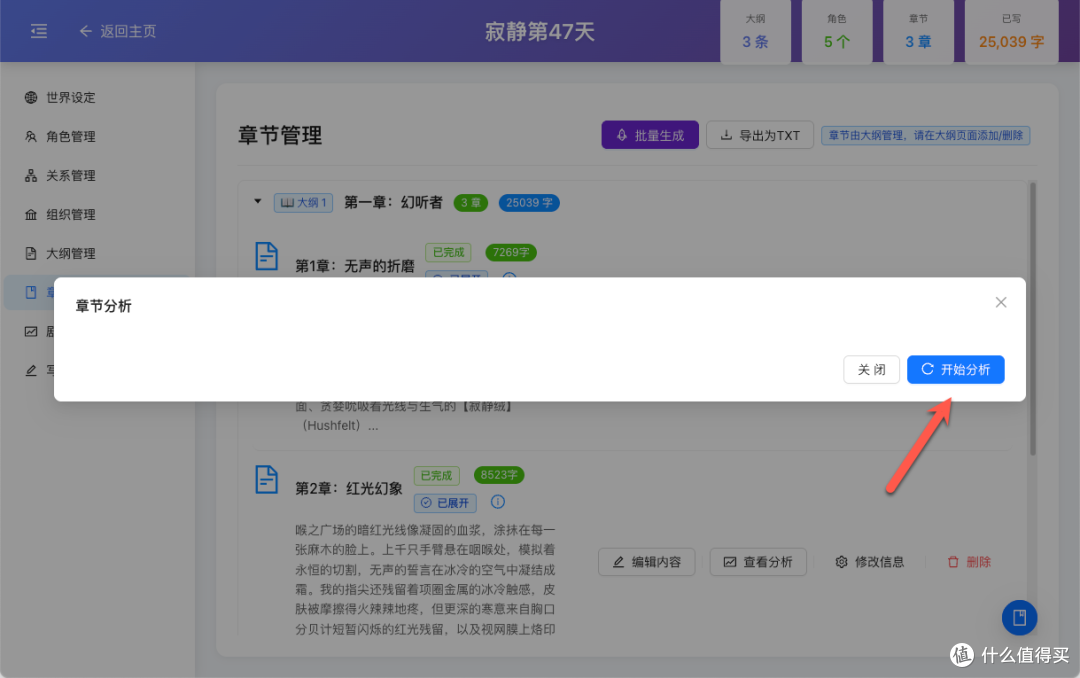
Task: Click the 章节管理 page heading
Action: tap(280, 135)
